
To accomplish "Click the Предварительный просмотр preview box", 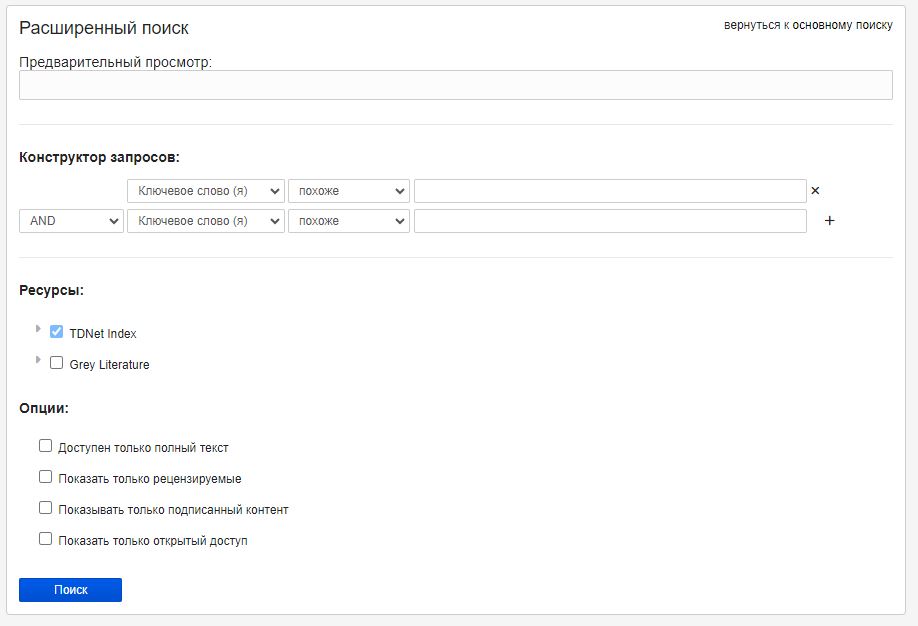I will point(455,85).
